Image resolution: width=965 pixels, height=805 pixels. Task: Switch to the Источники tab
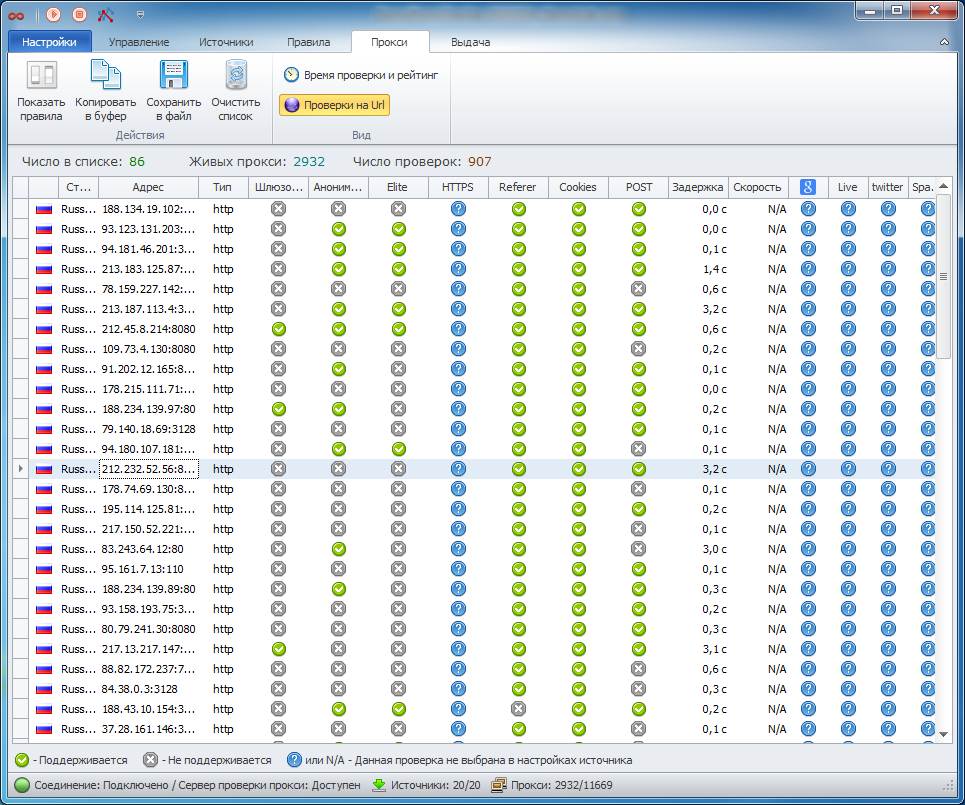tap(225, 43)
